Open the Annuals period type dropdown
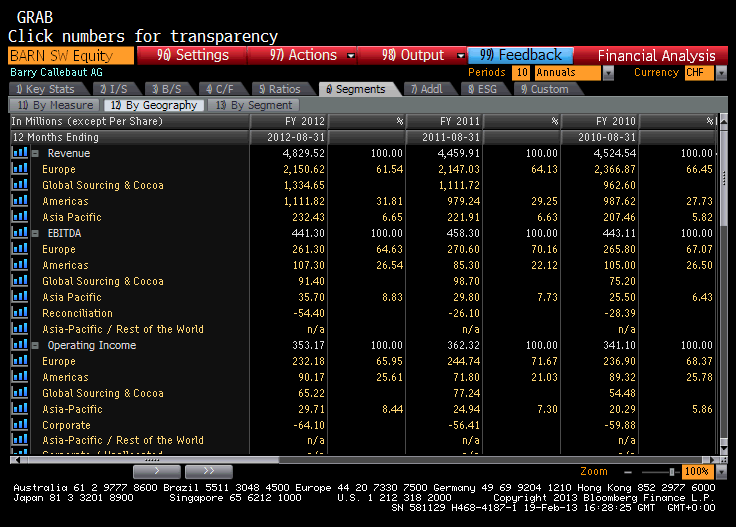Image resolution: width=736 pixels, height=527 pixels. (x=608, y=73)
